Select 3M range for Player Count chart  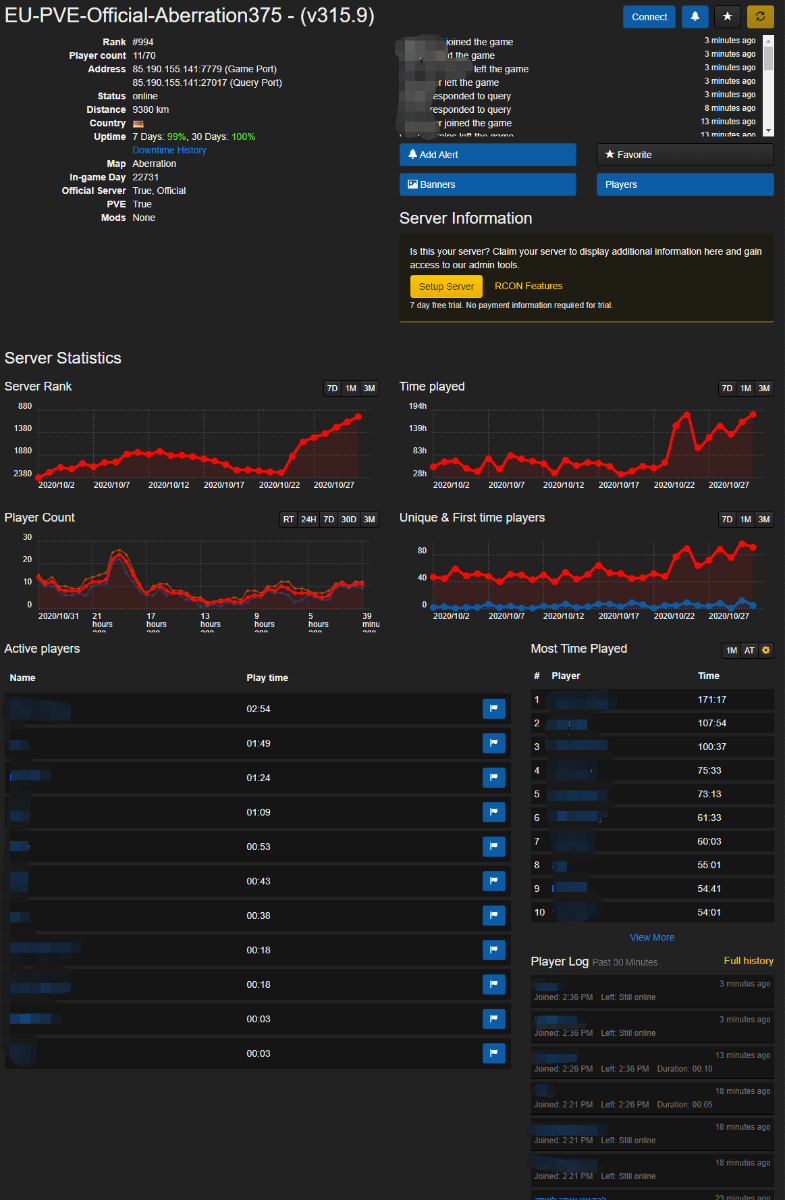pos(369,519)
